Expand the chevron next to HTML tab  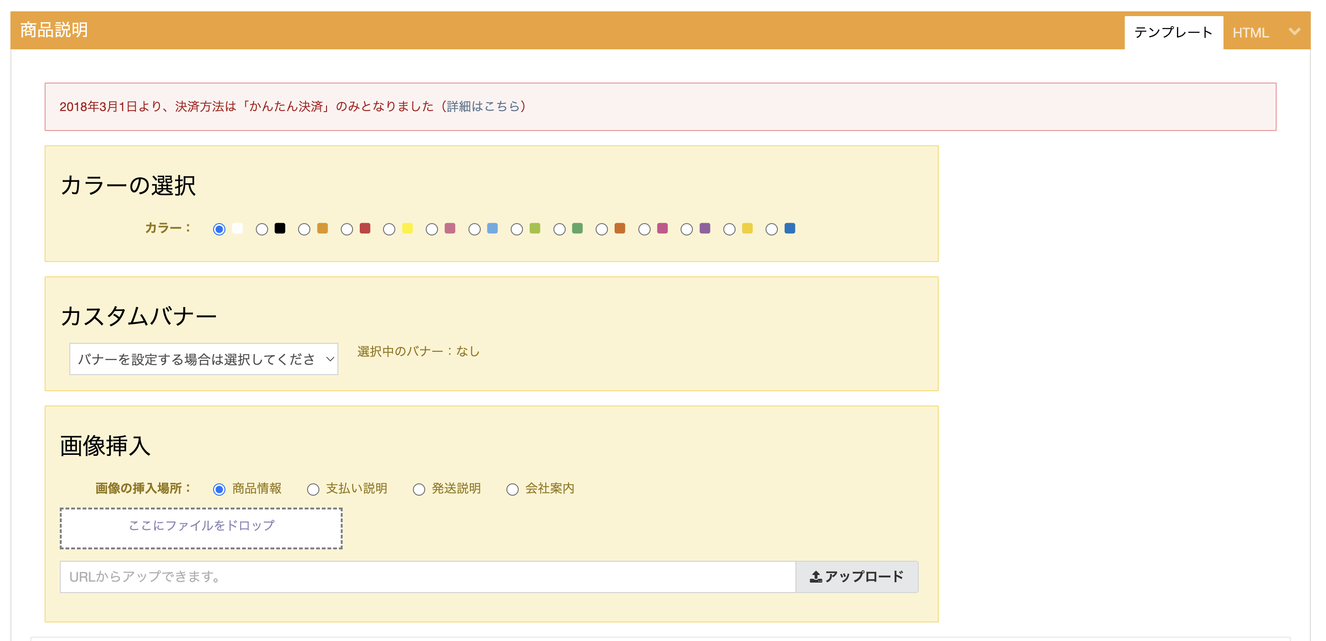[1294, 32]
